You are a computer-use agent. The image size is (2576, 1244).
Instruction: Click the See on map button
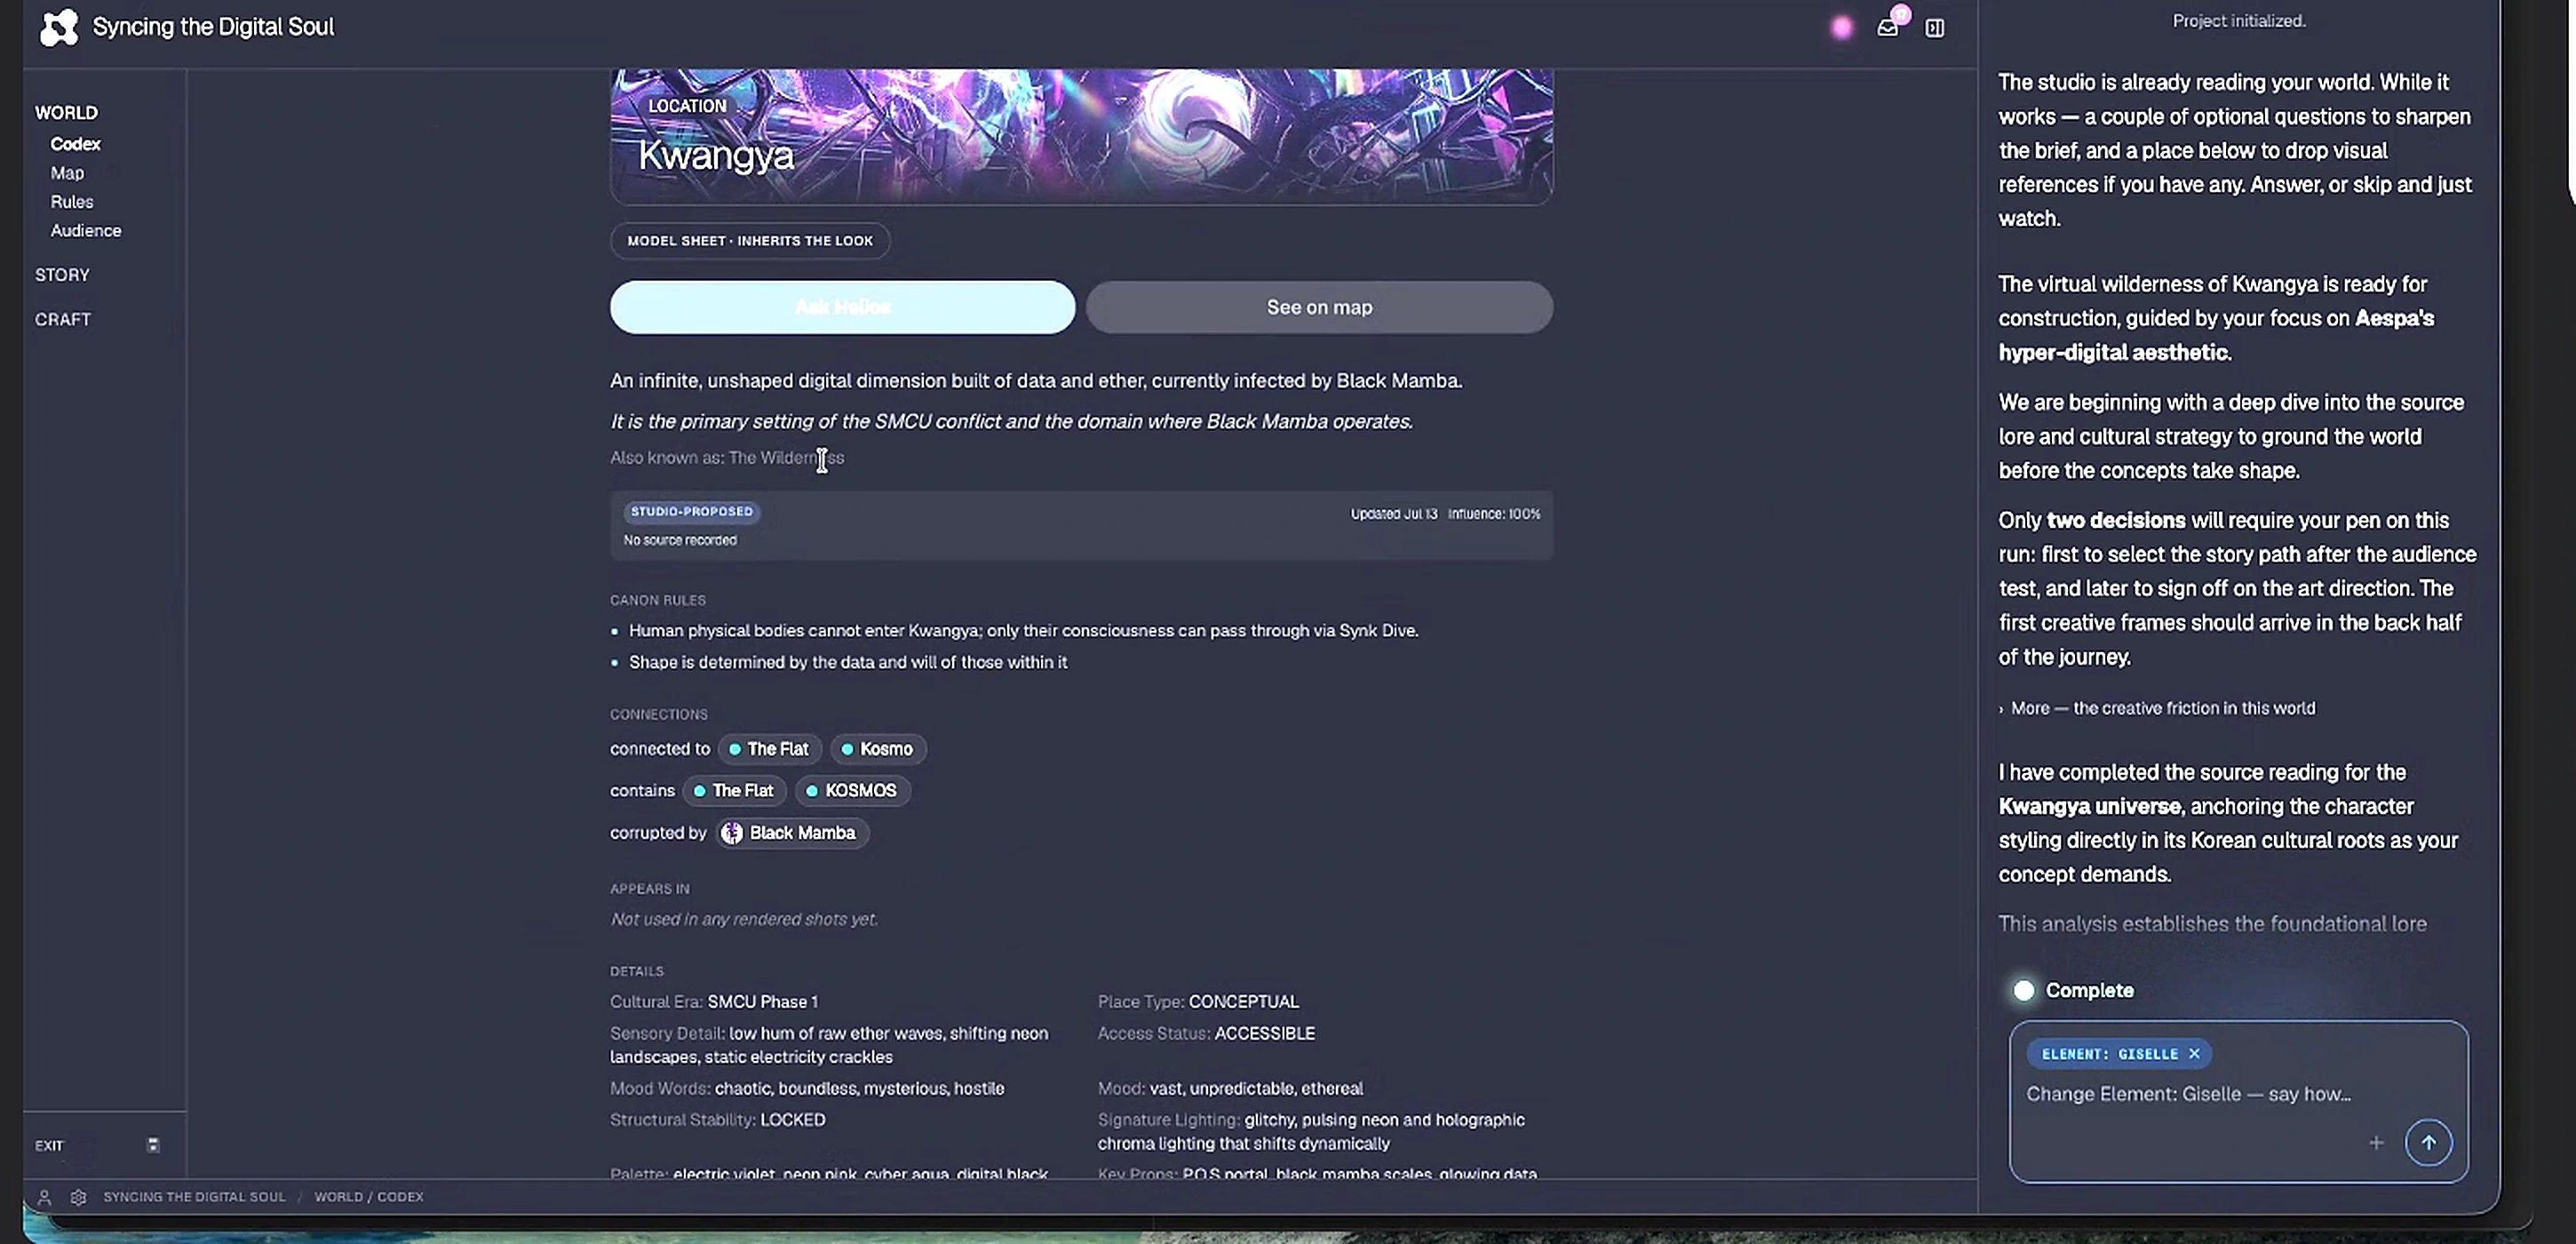tap(1319, 307)
